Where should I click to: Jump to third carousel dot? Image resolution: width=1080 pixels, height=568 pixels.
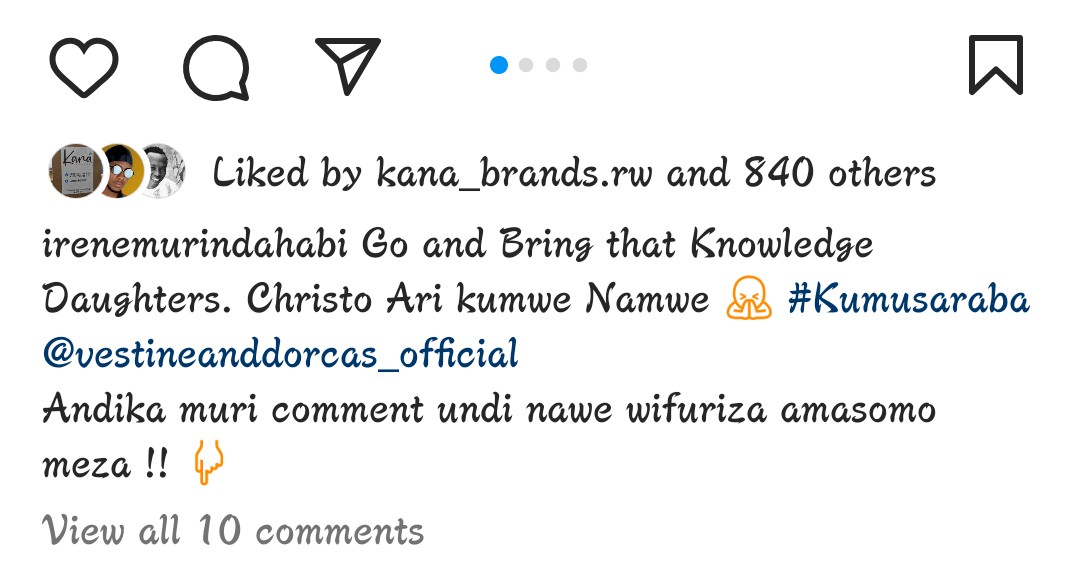click(x=552, y=65)
